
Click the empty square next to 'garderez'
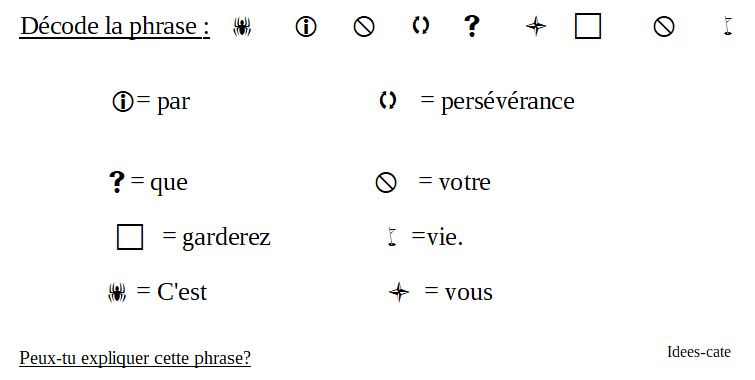pyautogui.click(x=130, y=237)
